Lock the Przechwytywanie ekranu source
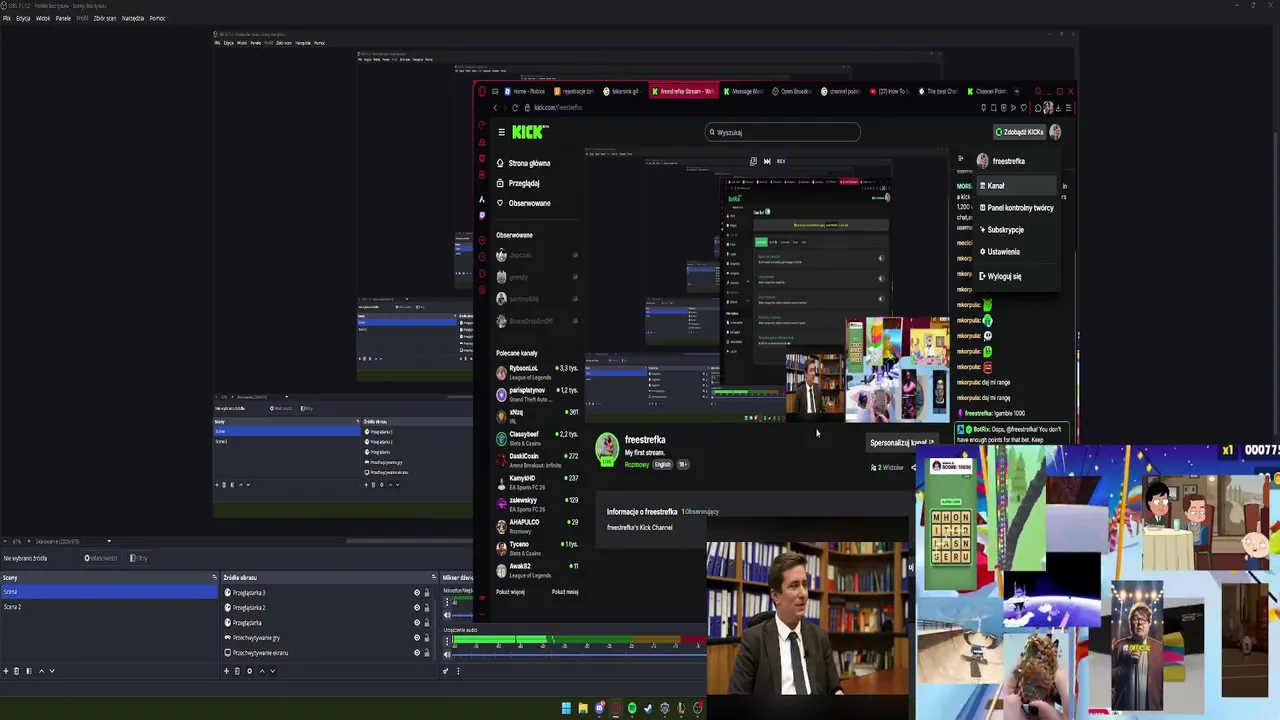 tap(427, 653)
